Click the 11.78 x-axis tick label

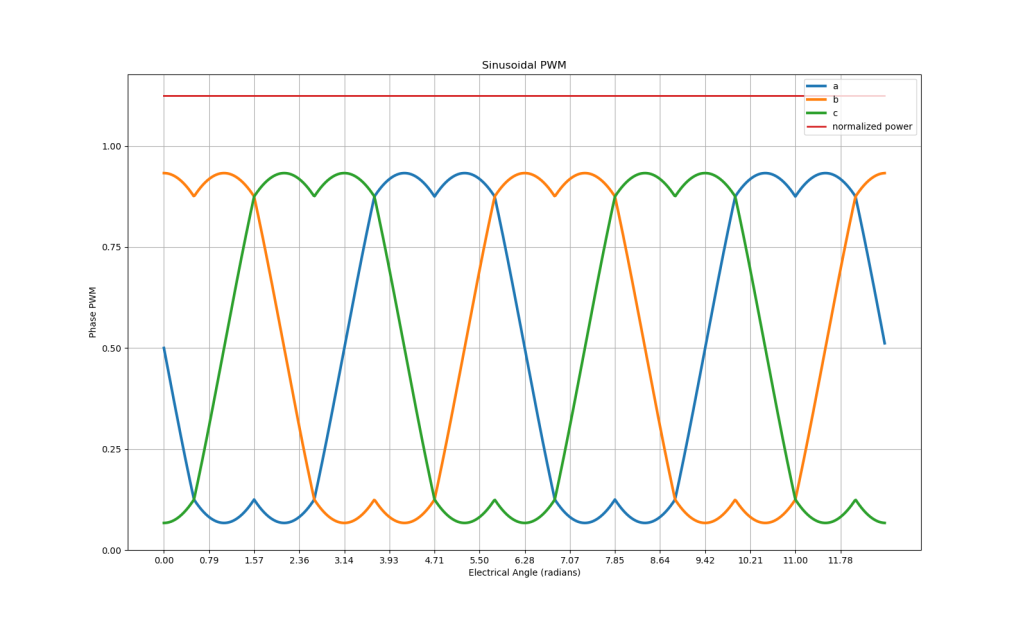coord(840,561)
